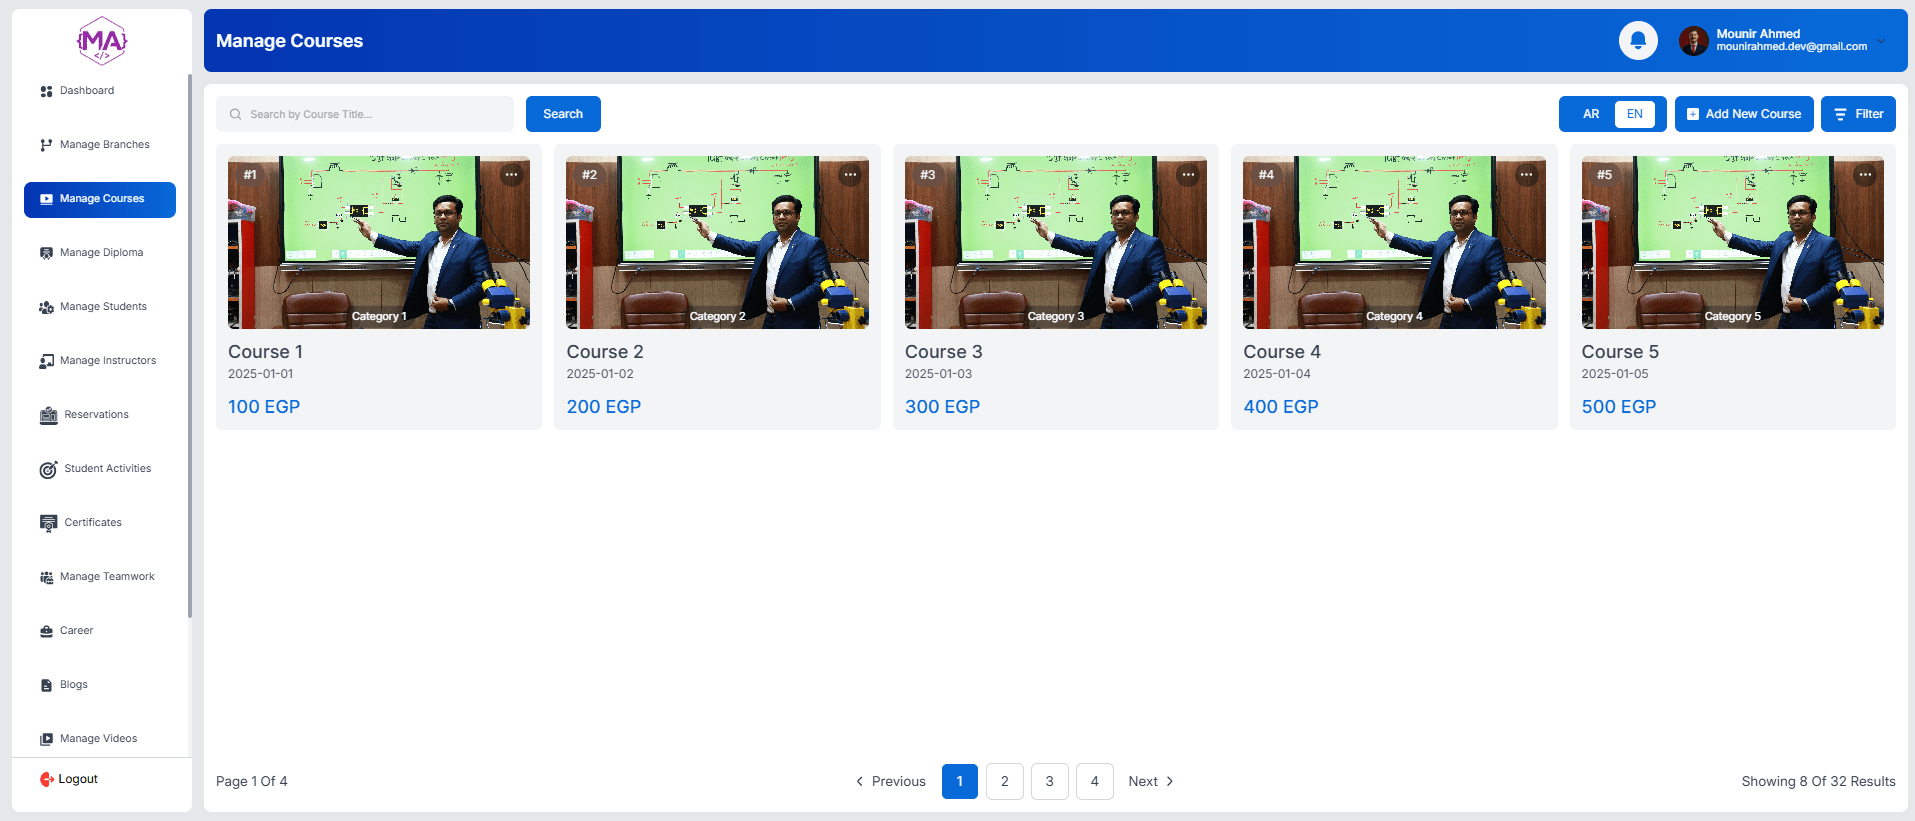Viewport: 1915px width, 821px height.
Task: Open Reservations page
Action: tap(100, 415)
